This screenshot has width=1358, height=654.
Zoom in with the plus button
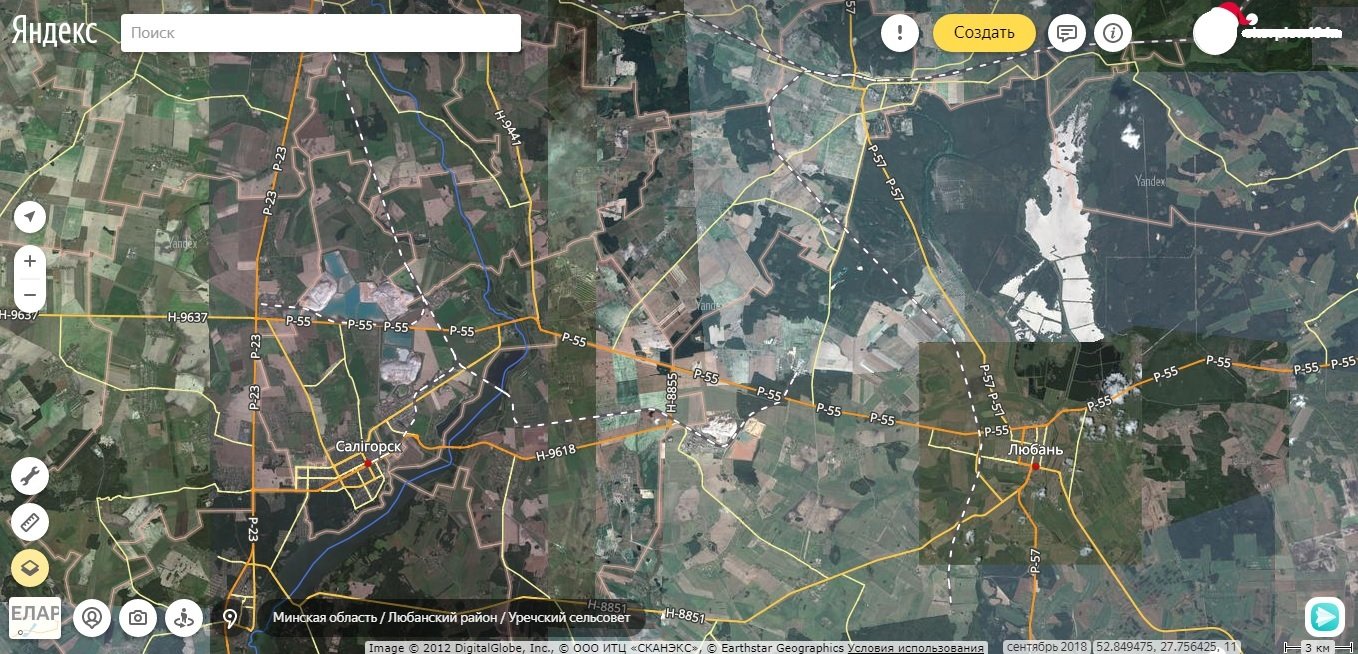[30, 261]
